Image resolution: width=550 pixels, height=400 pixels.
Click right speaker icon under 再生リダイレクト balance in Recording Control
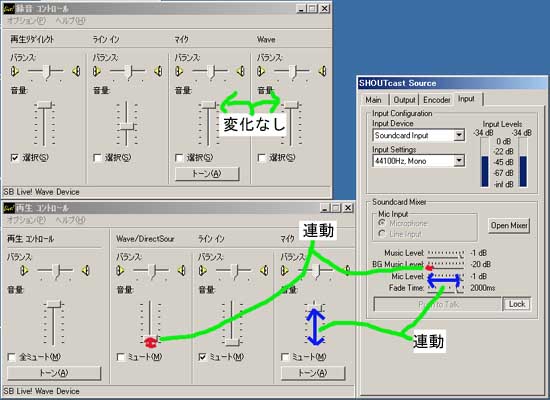point(76,71)
